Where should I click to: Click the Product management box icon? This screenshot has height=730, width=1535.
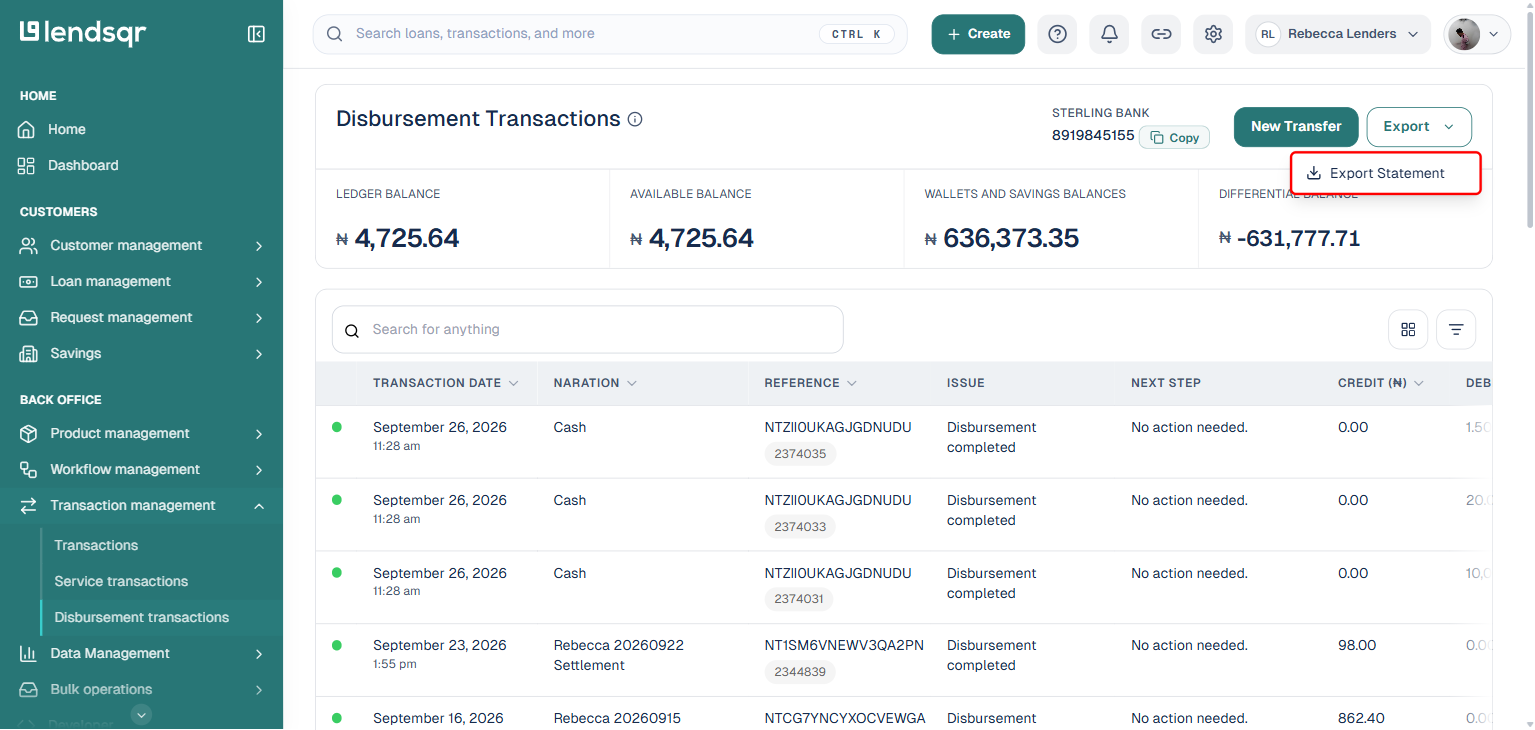29,433
